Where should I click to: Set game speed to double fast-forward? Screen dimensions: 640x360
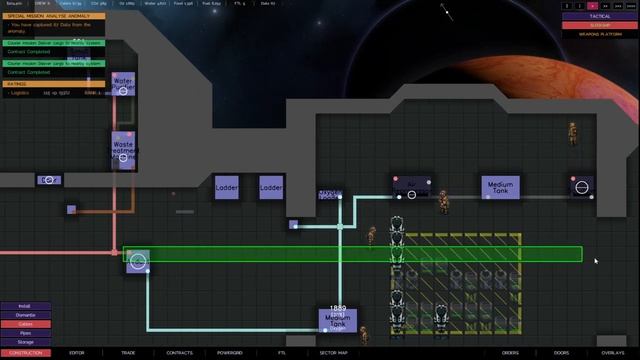pos(605,6)
